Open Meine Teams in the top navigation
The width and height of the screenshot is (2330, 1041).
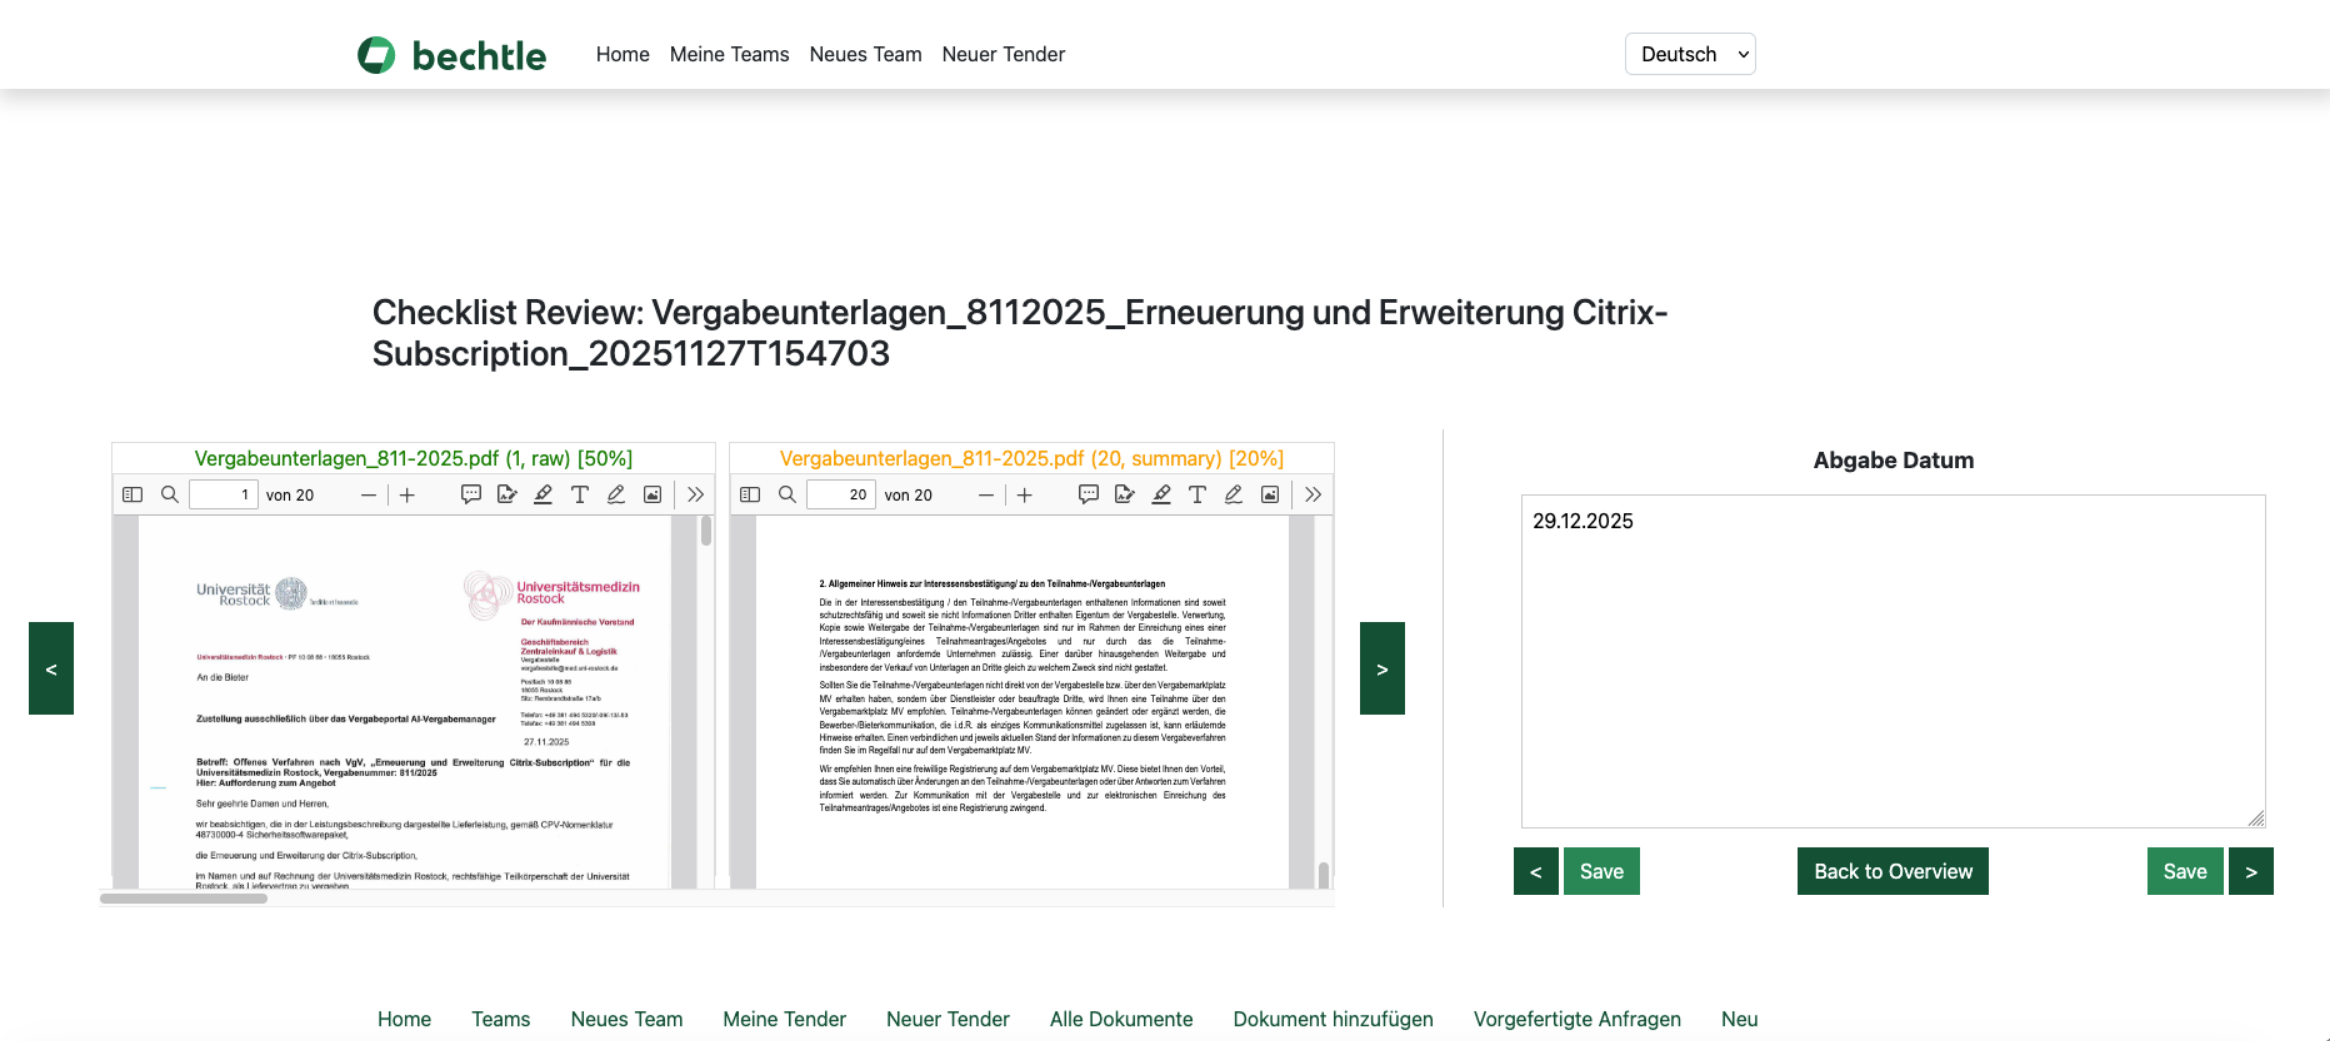(729, 54)
